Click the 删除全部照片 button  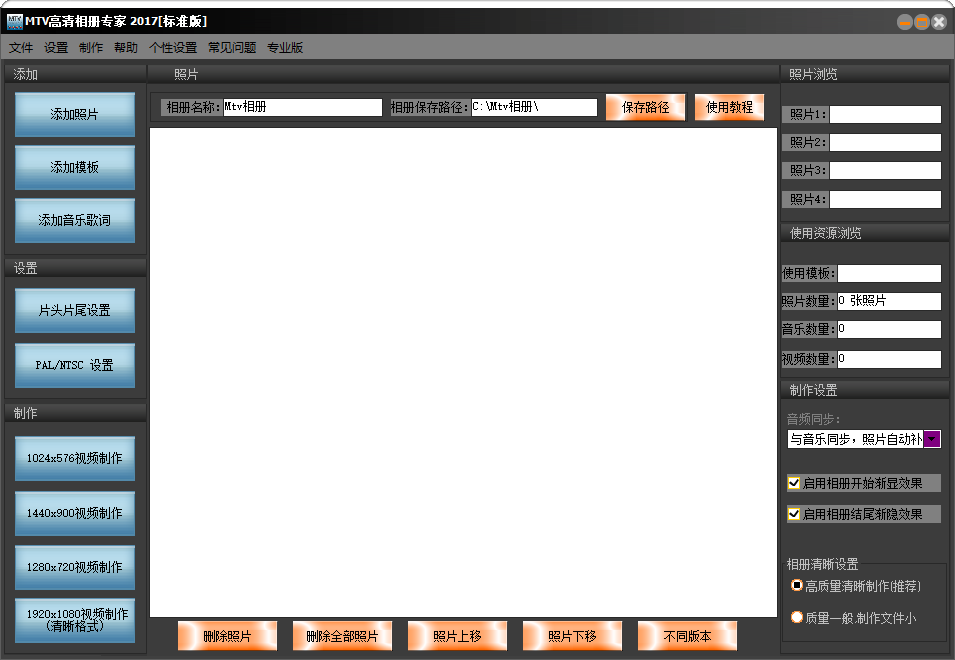tap(342, 636)
